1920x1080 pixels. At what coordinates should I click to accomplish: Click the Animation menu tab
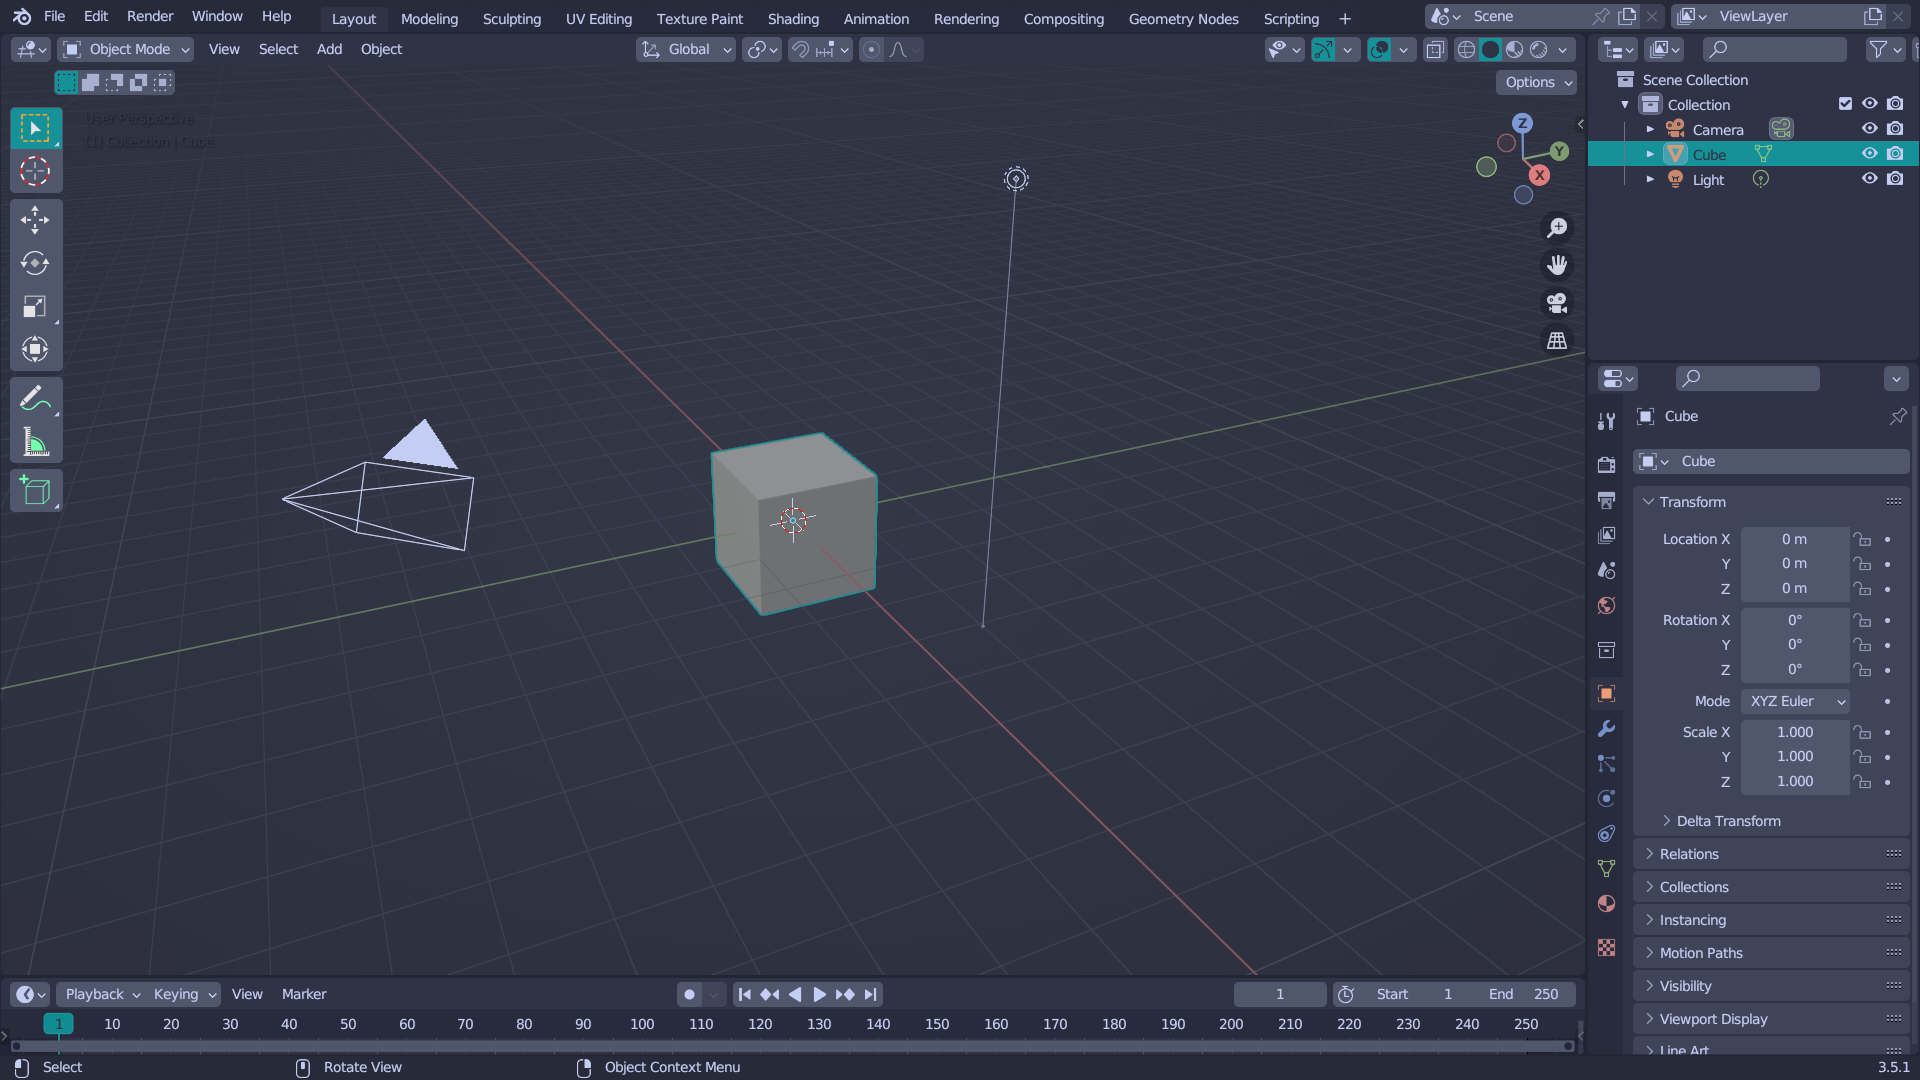click(x=876, y=18)
